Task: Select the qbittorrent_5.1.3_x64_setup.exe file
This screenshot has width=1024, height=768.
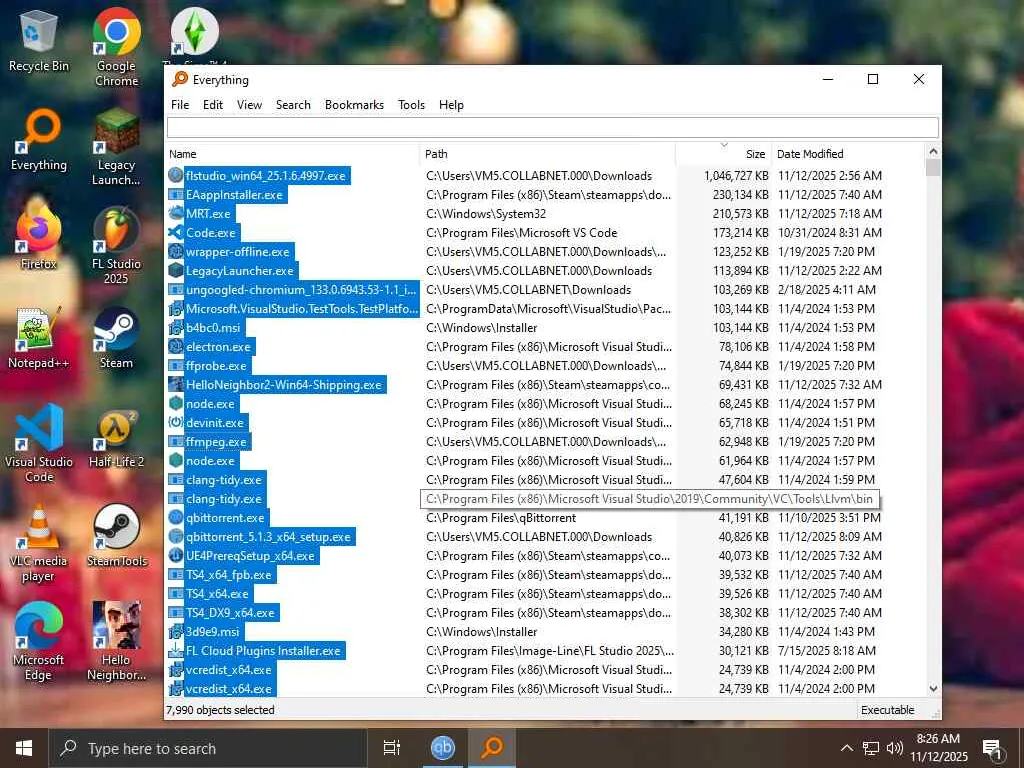Action: pos(268,537)
